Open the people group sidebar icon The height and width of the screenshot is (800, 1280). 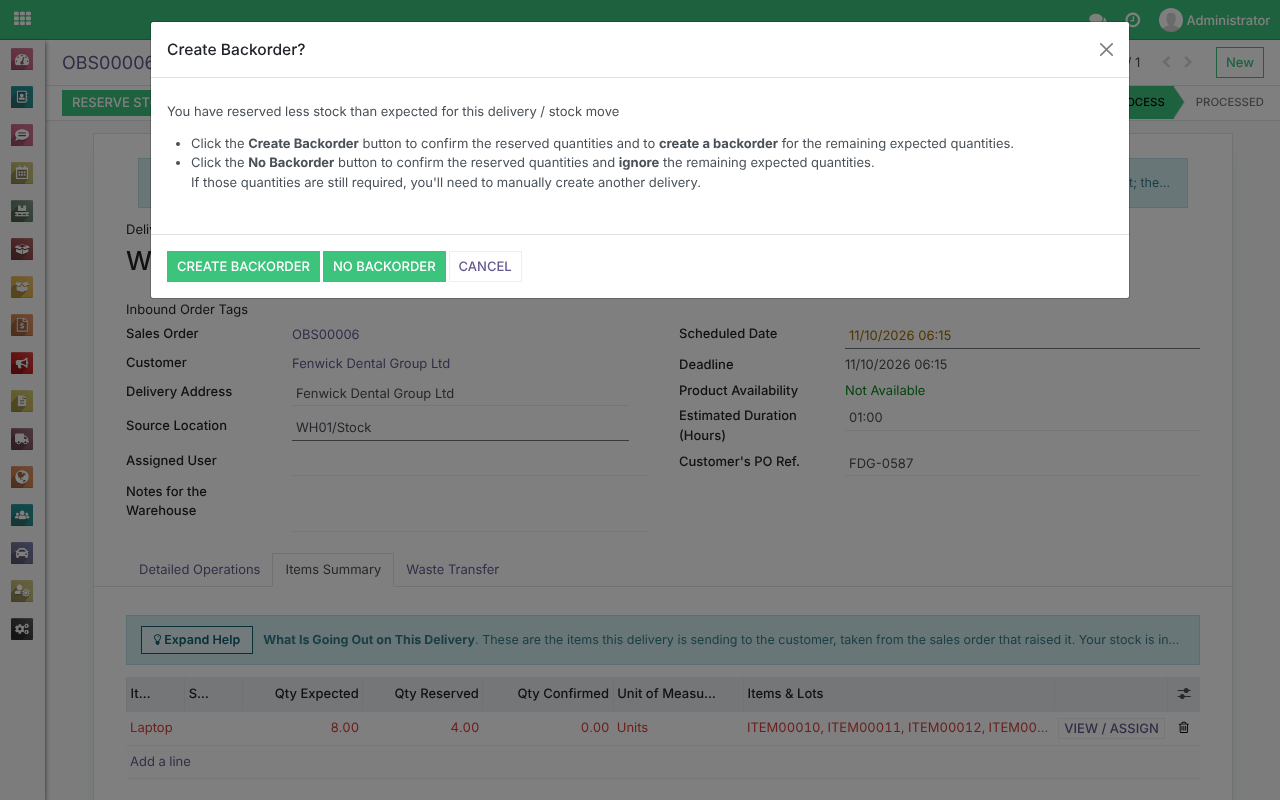pos(22,515)
